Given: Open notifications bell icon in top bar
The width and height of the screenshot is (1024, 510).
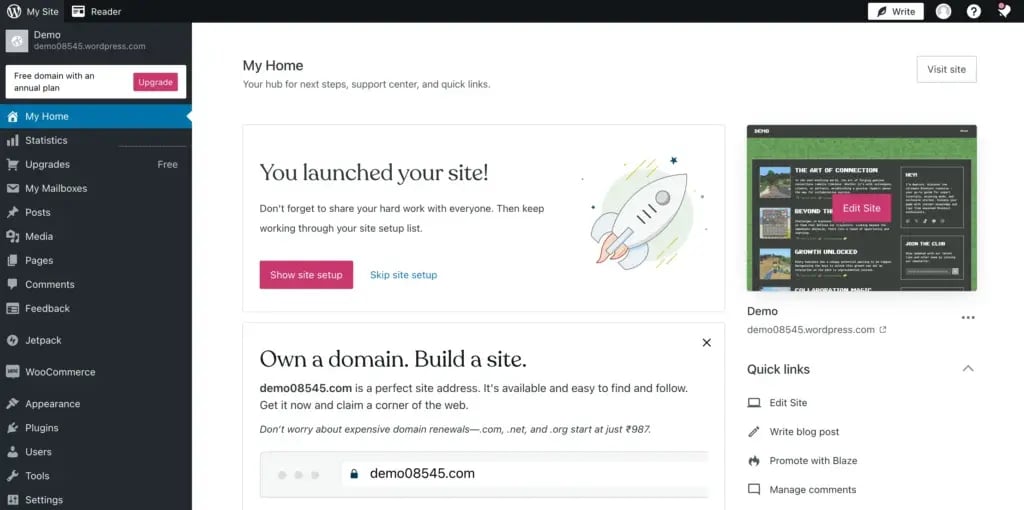Looking at the screenshot, I should tap(1004, 11).
